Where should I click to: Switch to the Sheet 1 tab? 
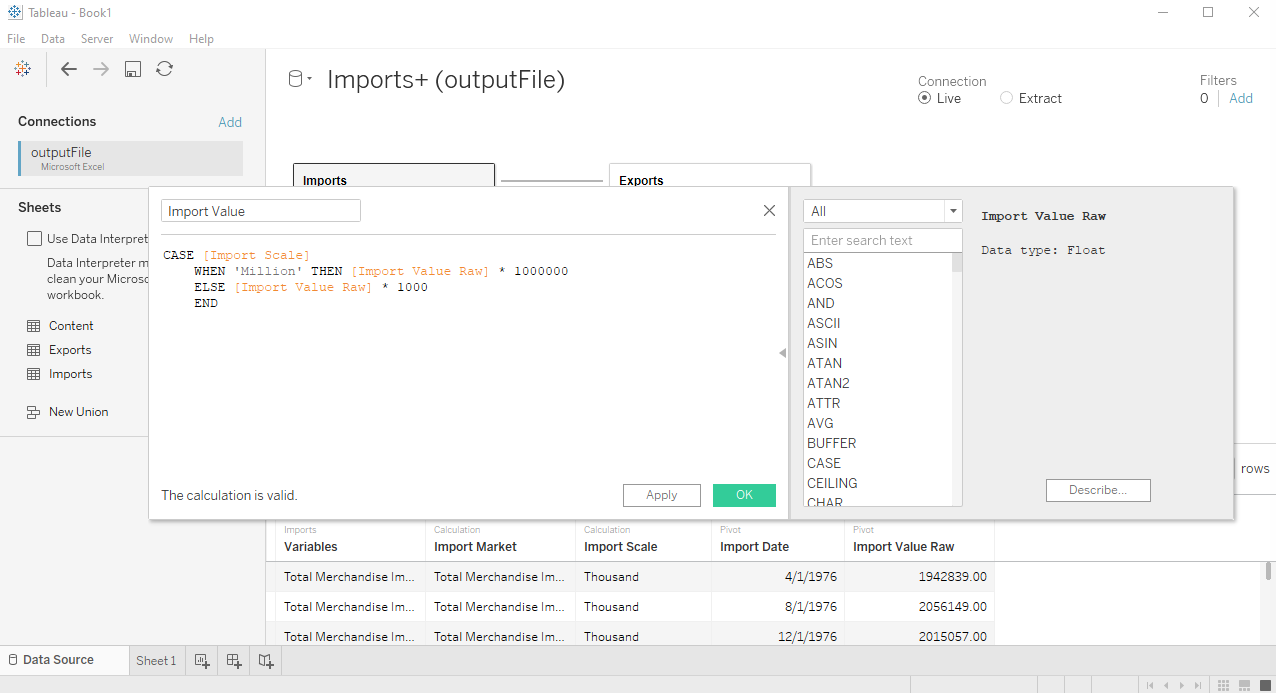pyautogui.click(x=156, y=661)
